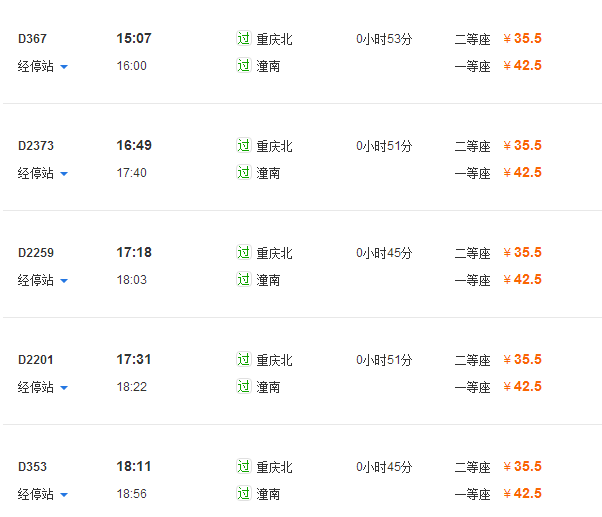Open 经停站 dropdown for train D2201
The width and height of the screenshot is (602, 517).
pos(43,387)
